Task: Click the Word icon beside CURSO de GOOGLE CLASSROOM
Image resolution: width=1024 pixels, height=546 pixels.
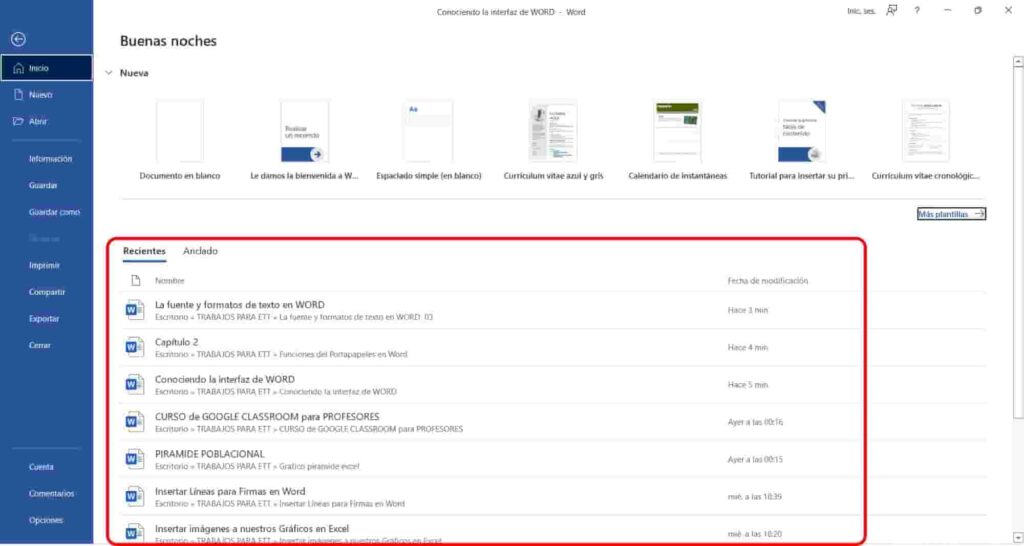Action: click(x=134, y=422)
